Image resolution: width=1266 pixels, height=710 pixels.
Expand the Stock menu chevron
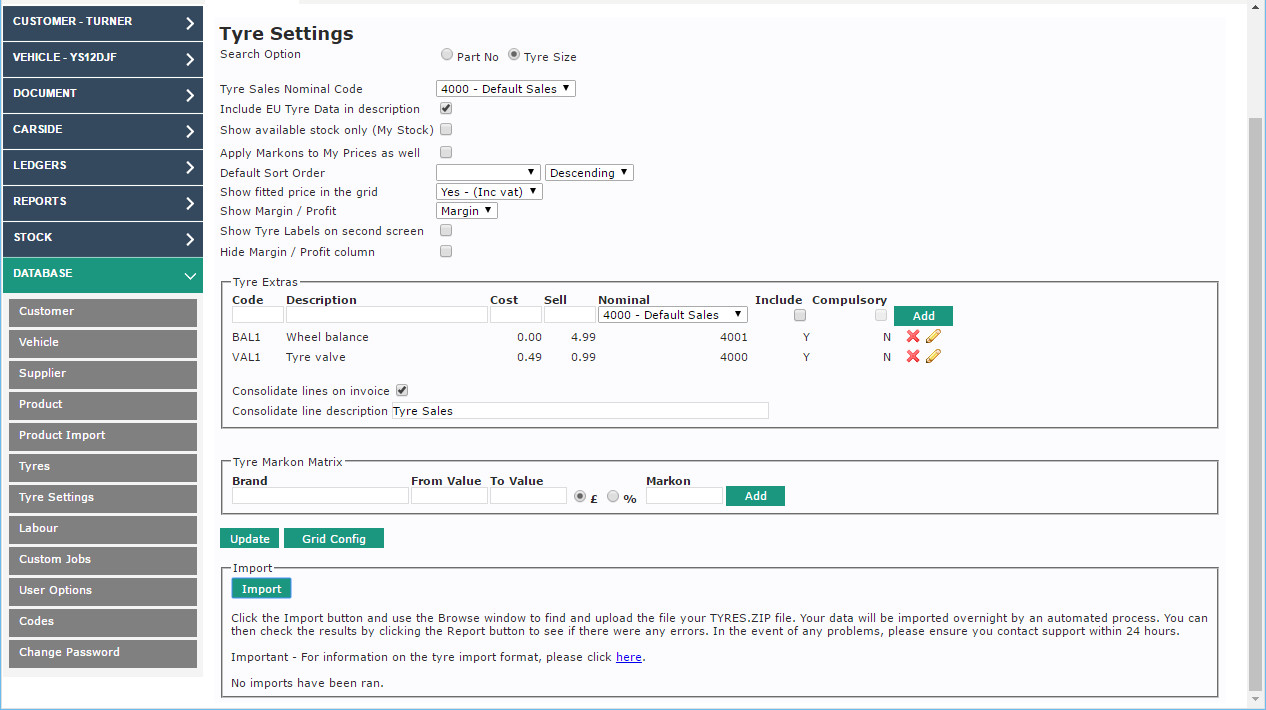tap(190, 238)
